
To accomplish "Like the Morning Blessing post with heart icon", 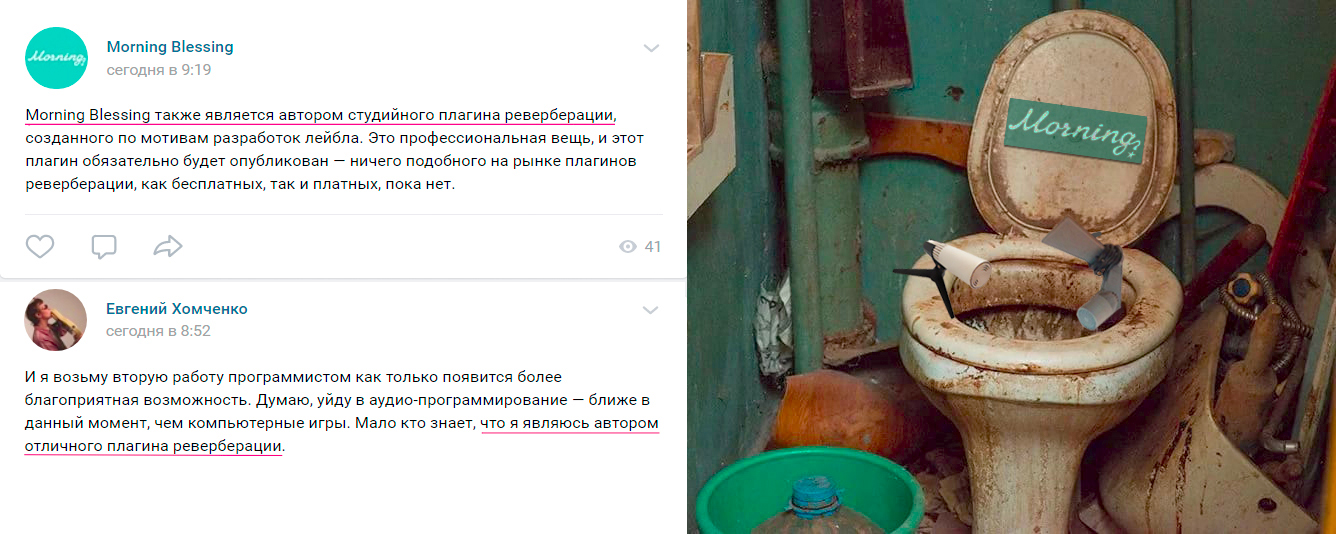I will [x=40, y=246].
